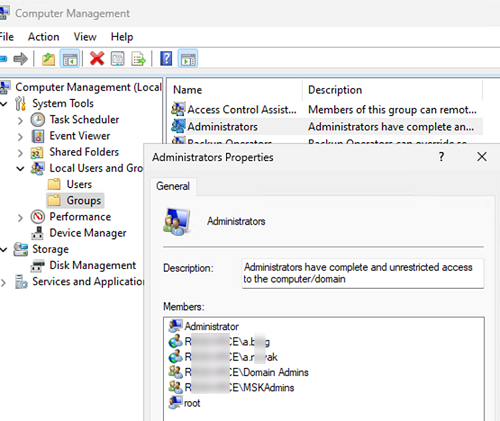Click in the Description text field
Screen dimensions: 500x421
coord(363,273)
